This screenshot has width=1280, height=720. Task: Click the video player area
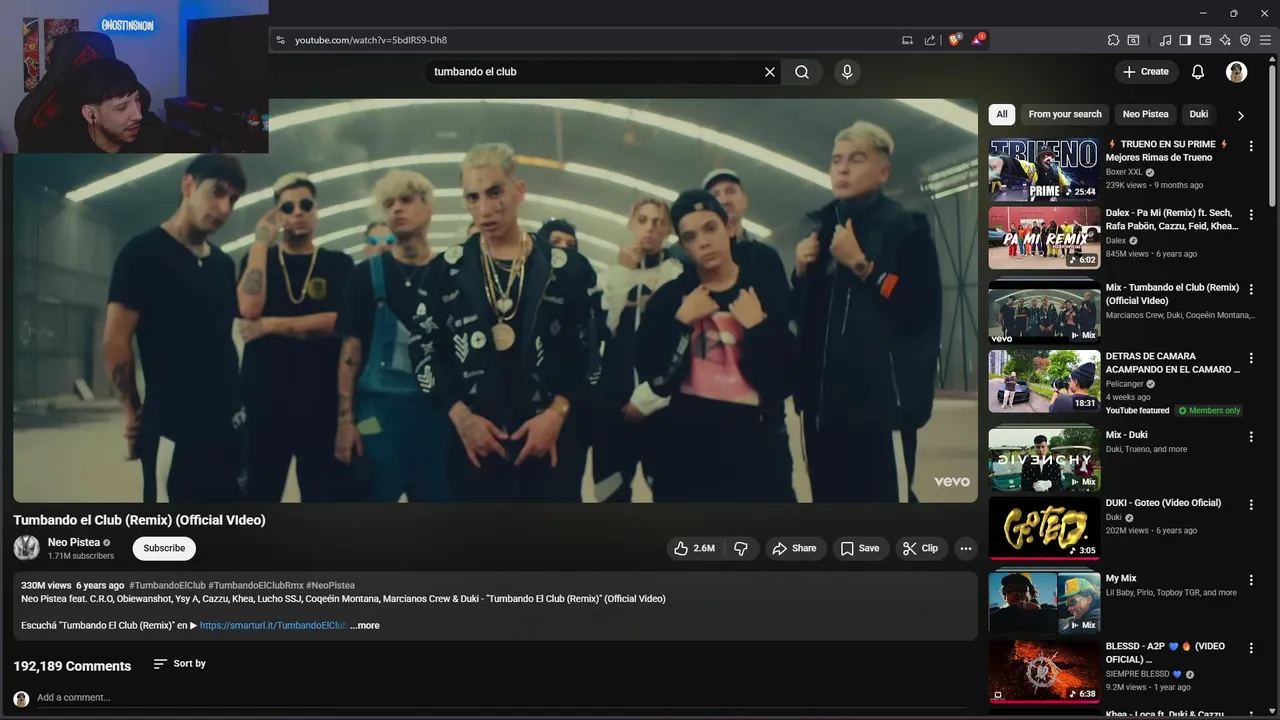(495, 300)
